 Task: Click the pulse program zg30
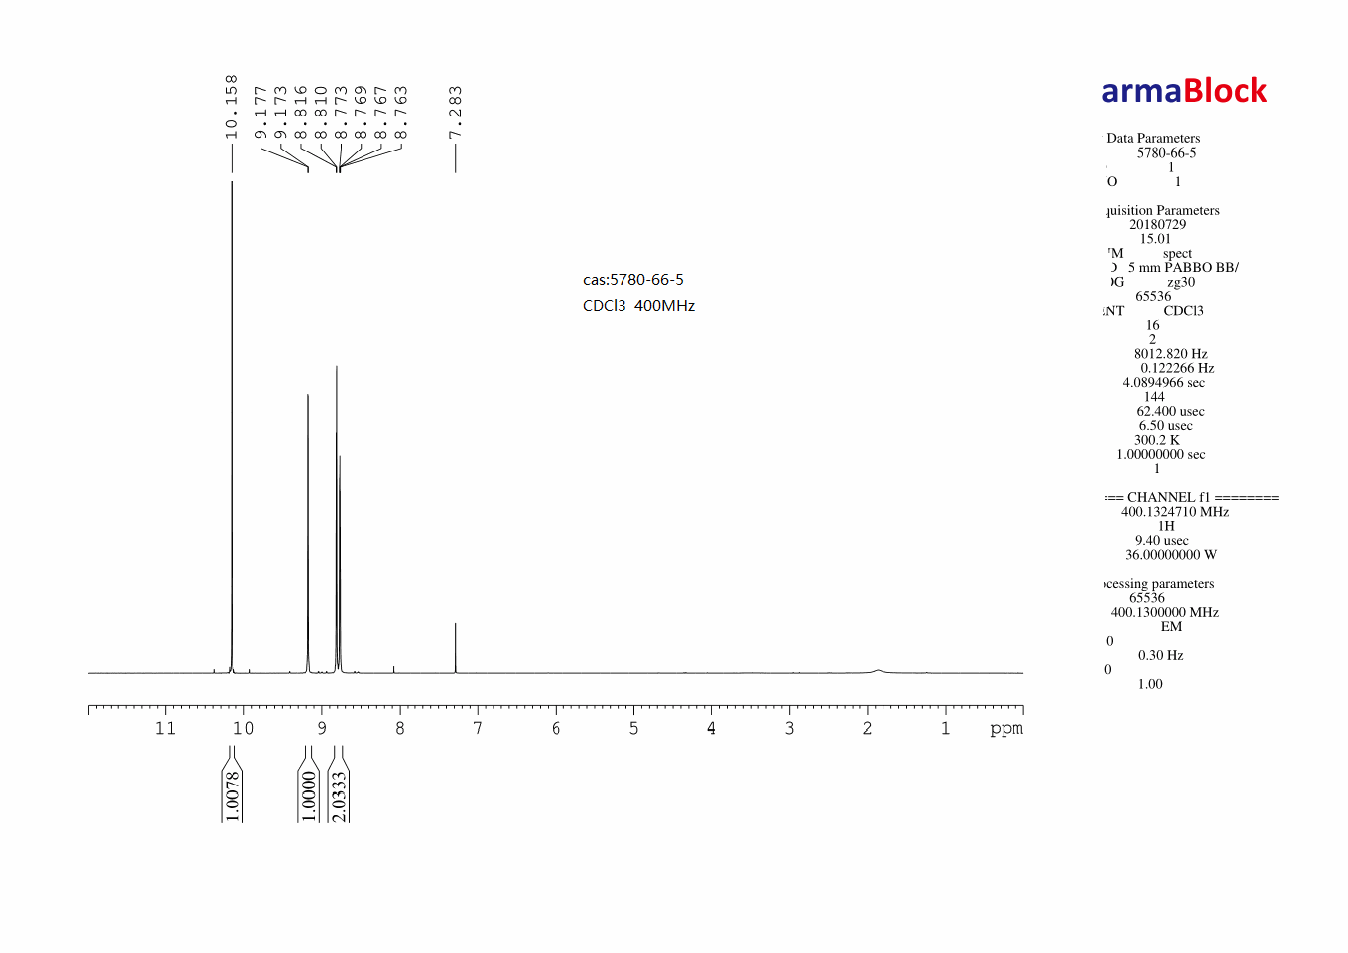tap(1181, 282)
